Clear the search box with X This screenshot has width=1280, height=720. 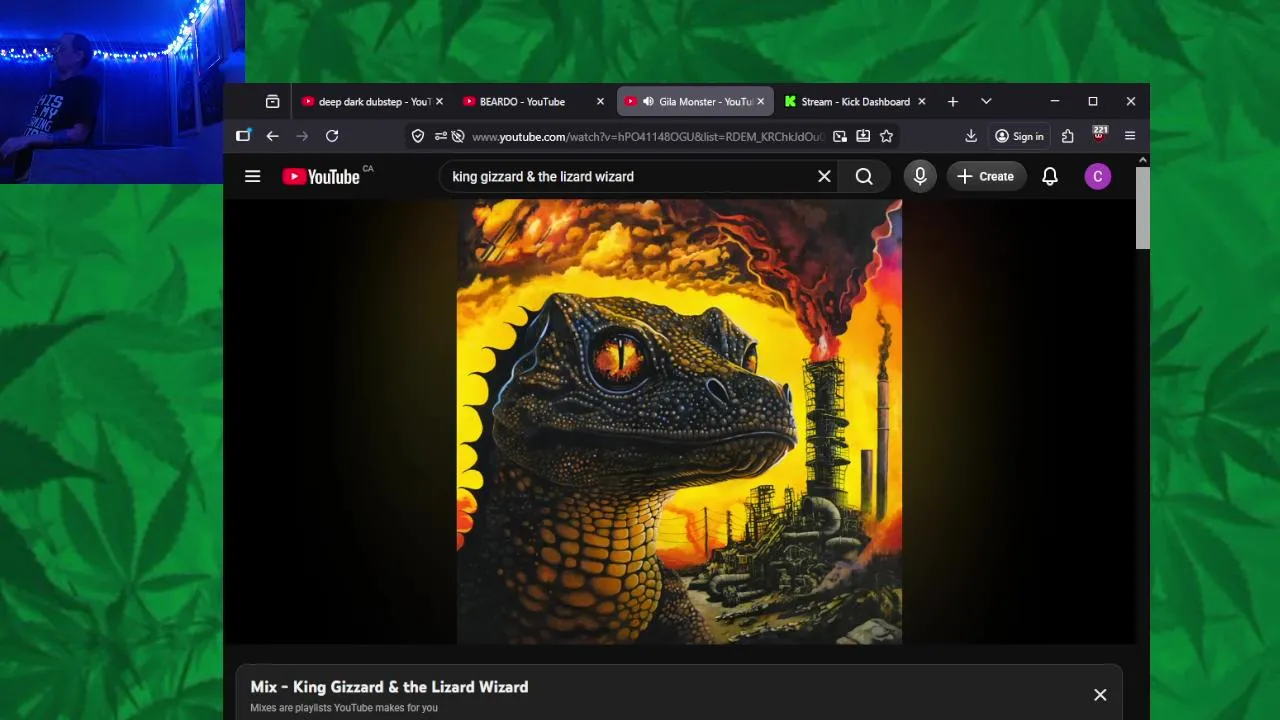coord(824,176)
